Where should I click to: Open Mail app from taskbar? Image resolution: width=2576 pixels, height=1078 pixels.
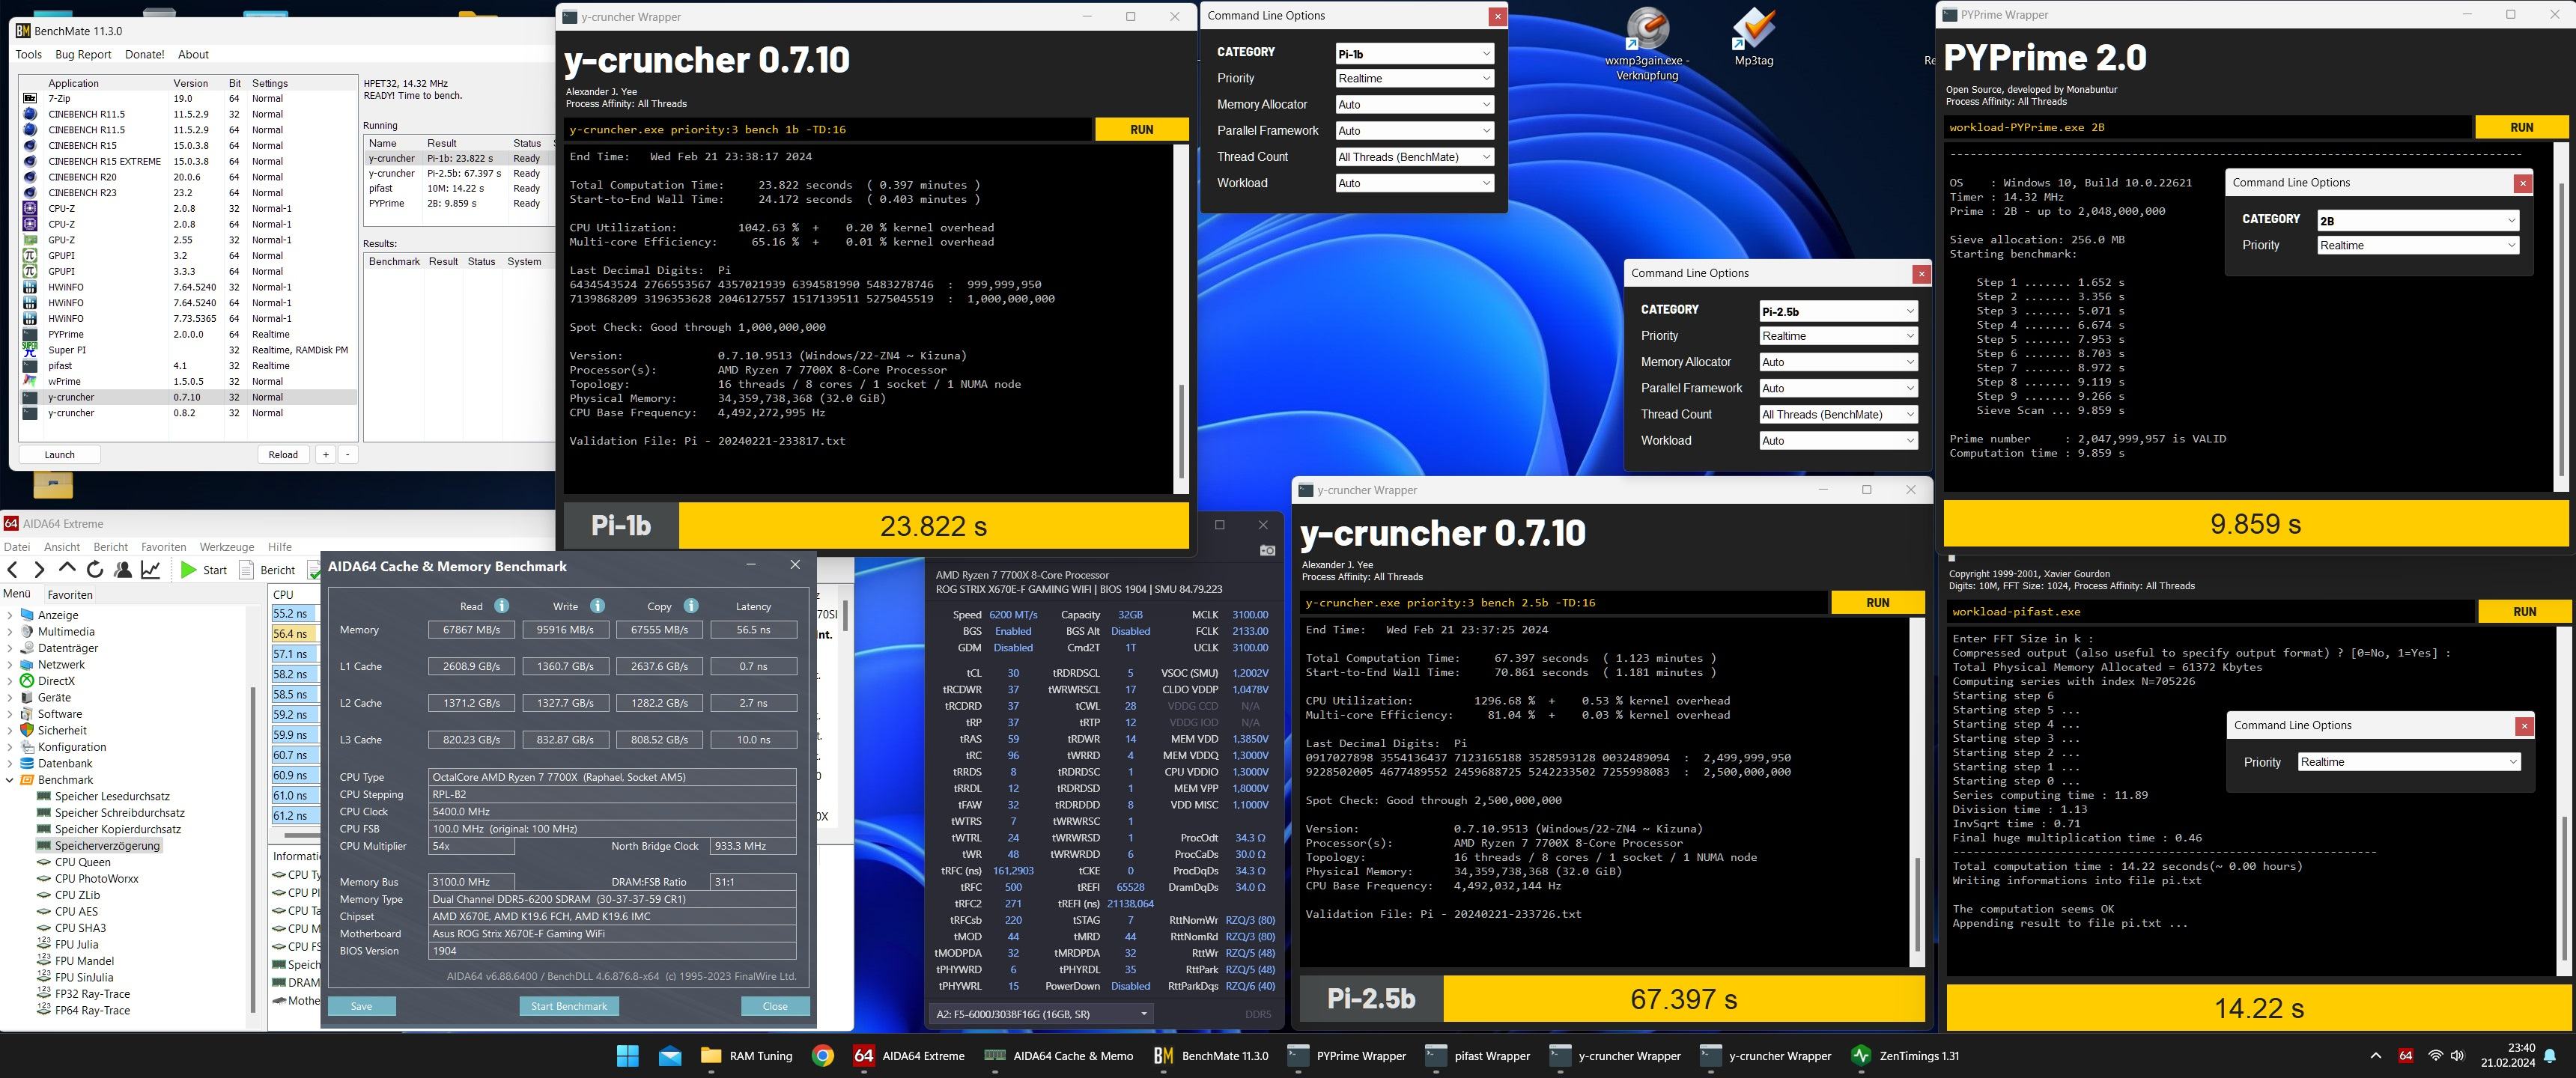670,1055
